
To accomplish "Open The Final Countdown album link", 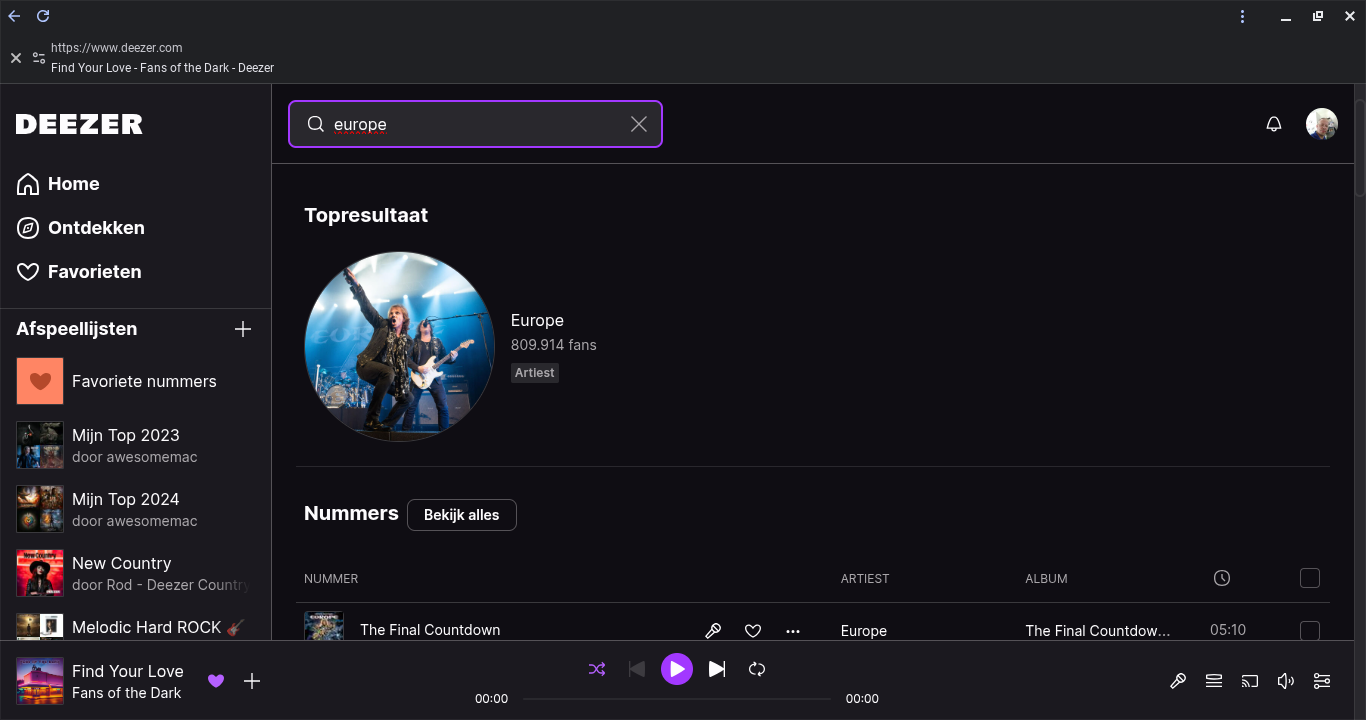I will pos(1098,630).
